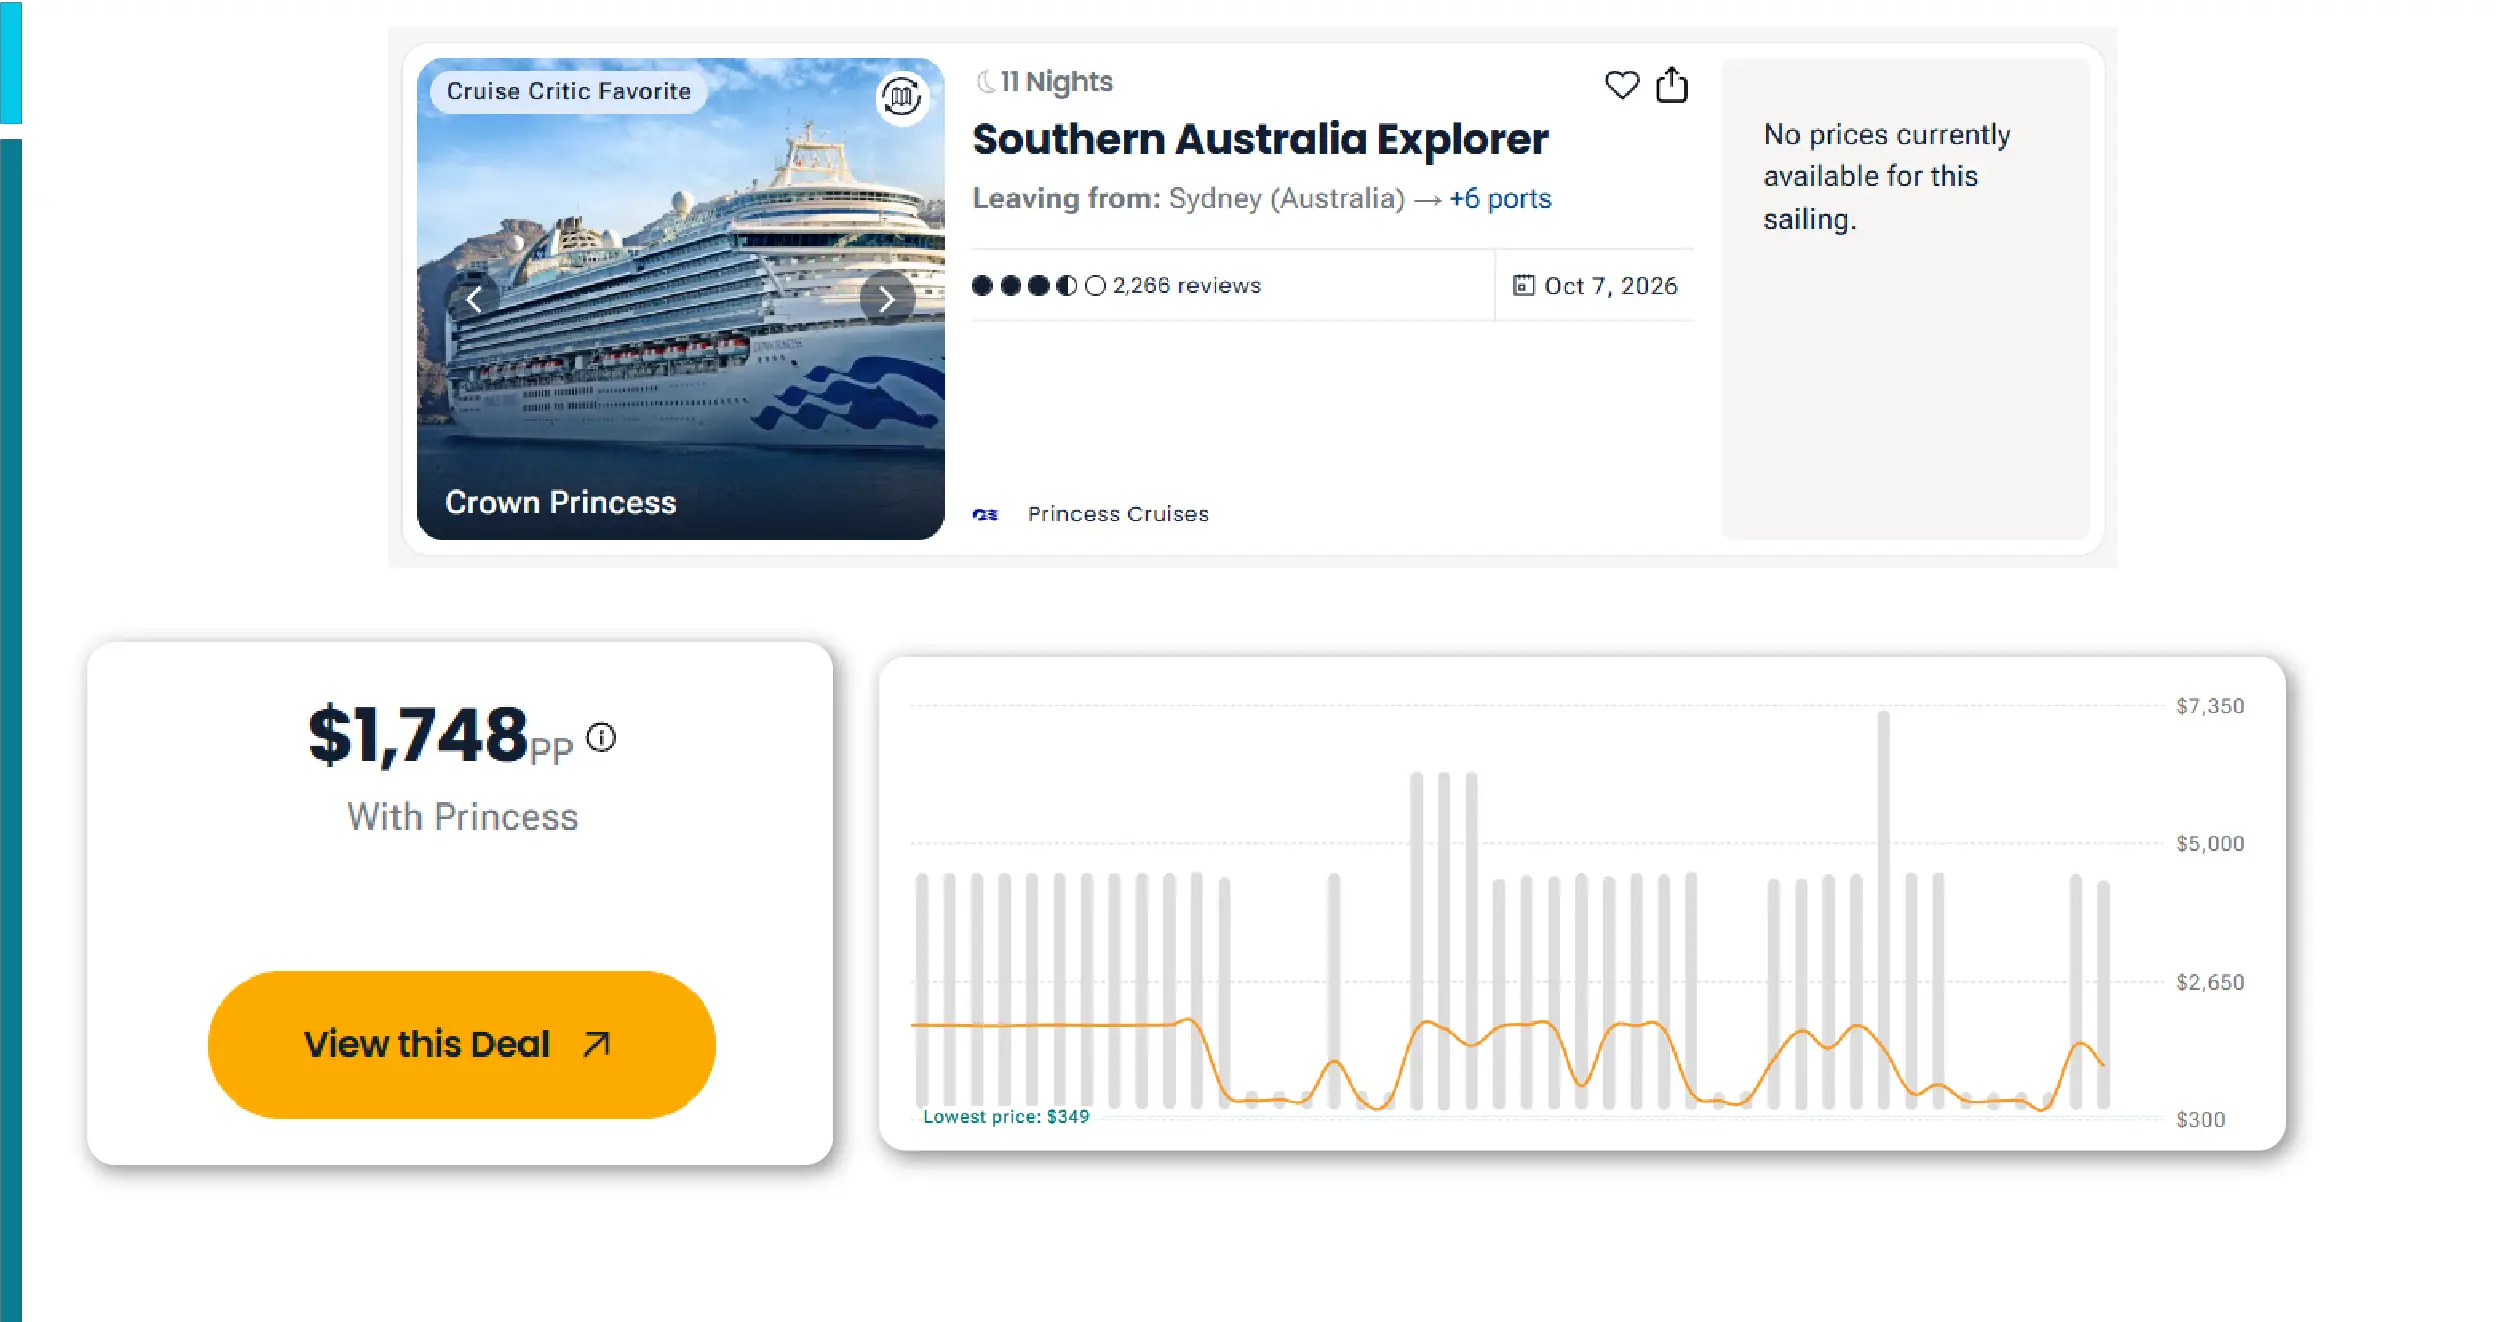Click the circular compare icon on ship photo

pos(901,97)
